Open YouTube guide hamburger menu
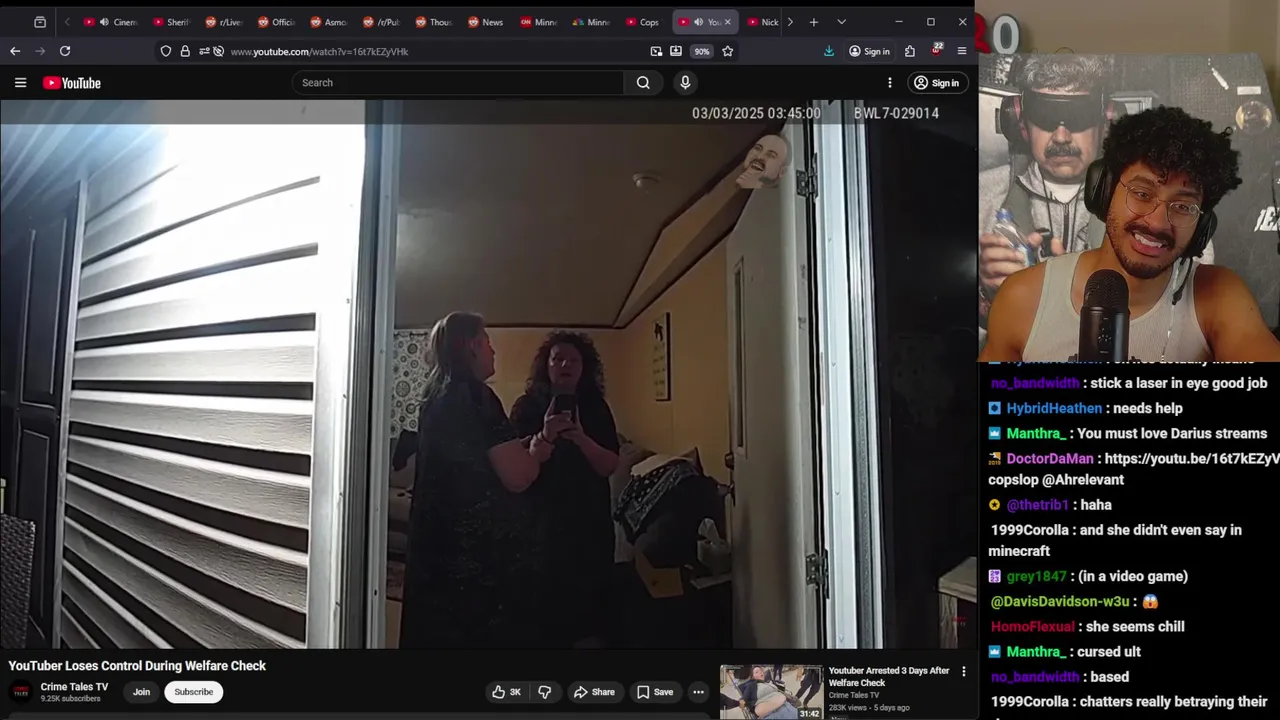The width and height of the screenshot is (1280, 720). (x=20, y=83)
